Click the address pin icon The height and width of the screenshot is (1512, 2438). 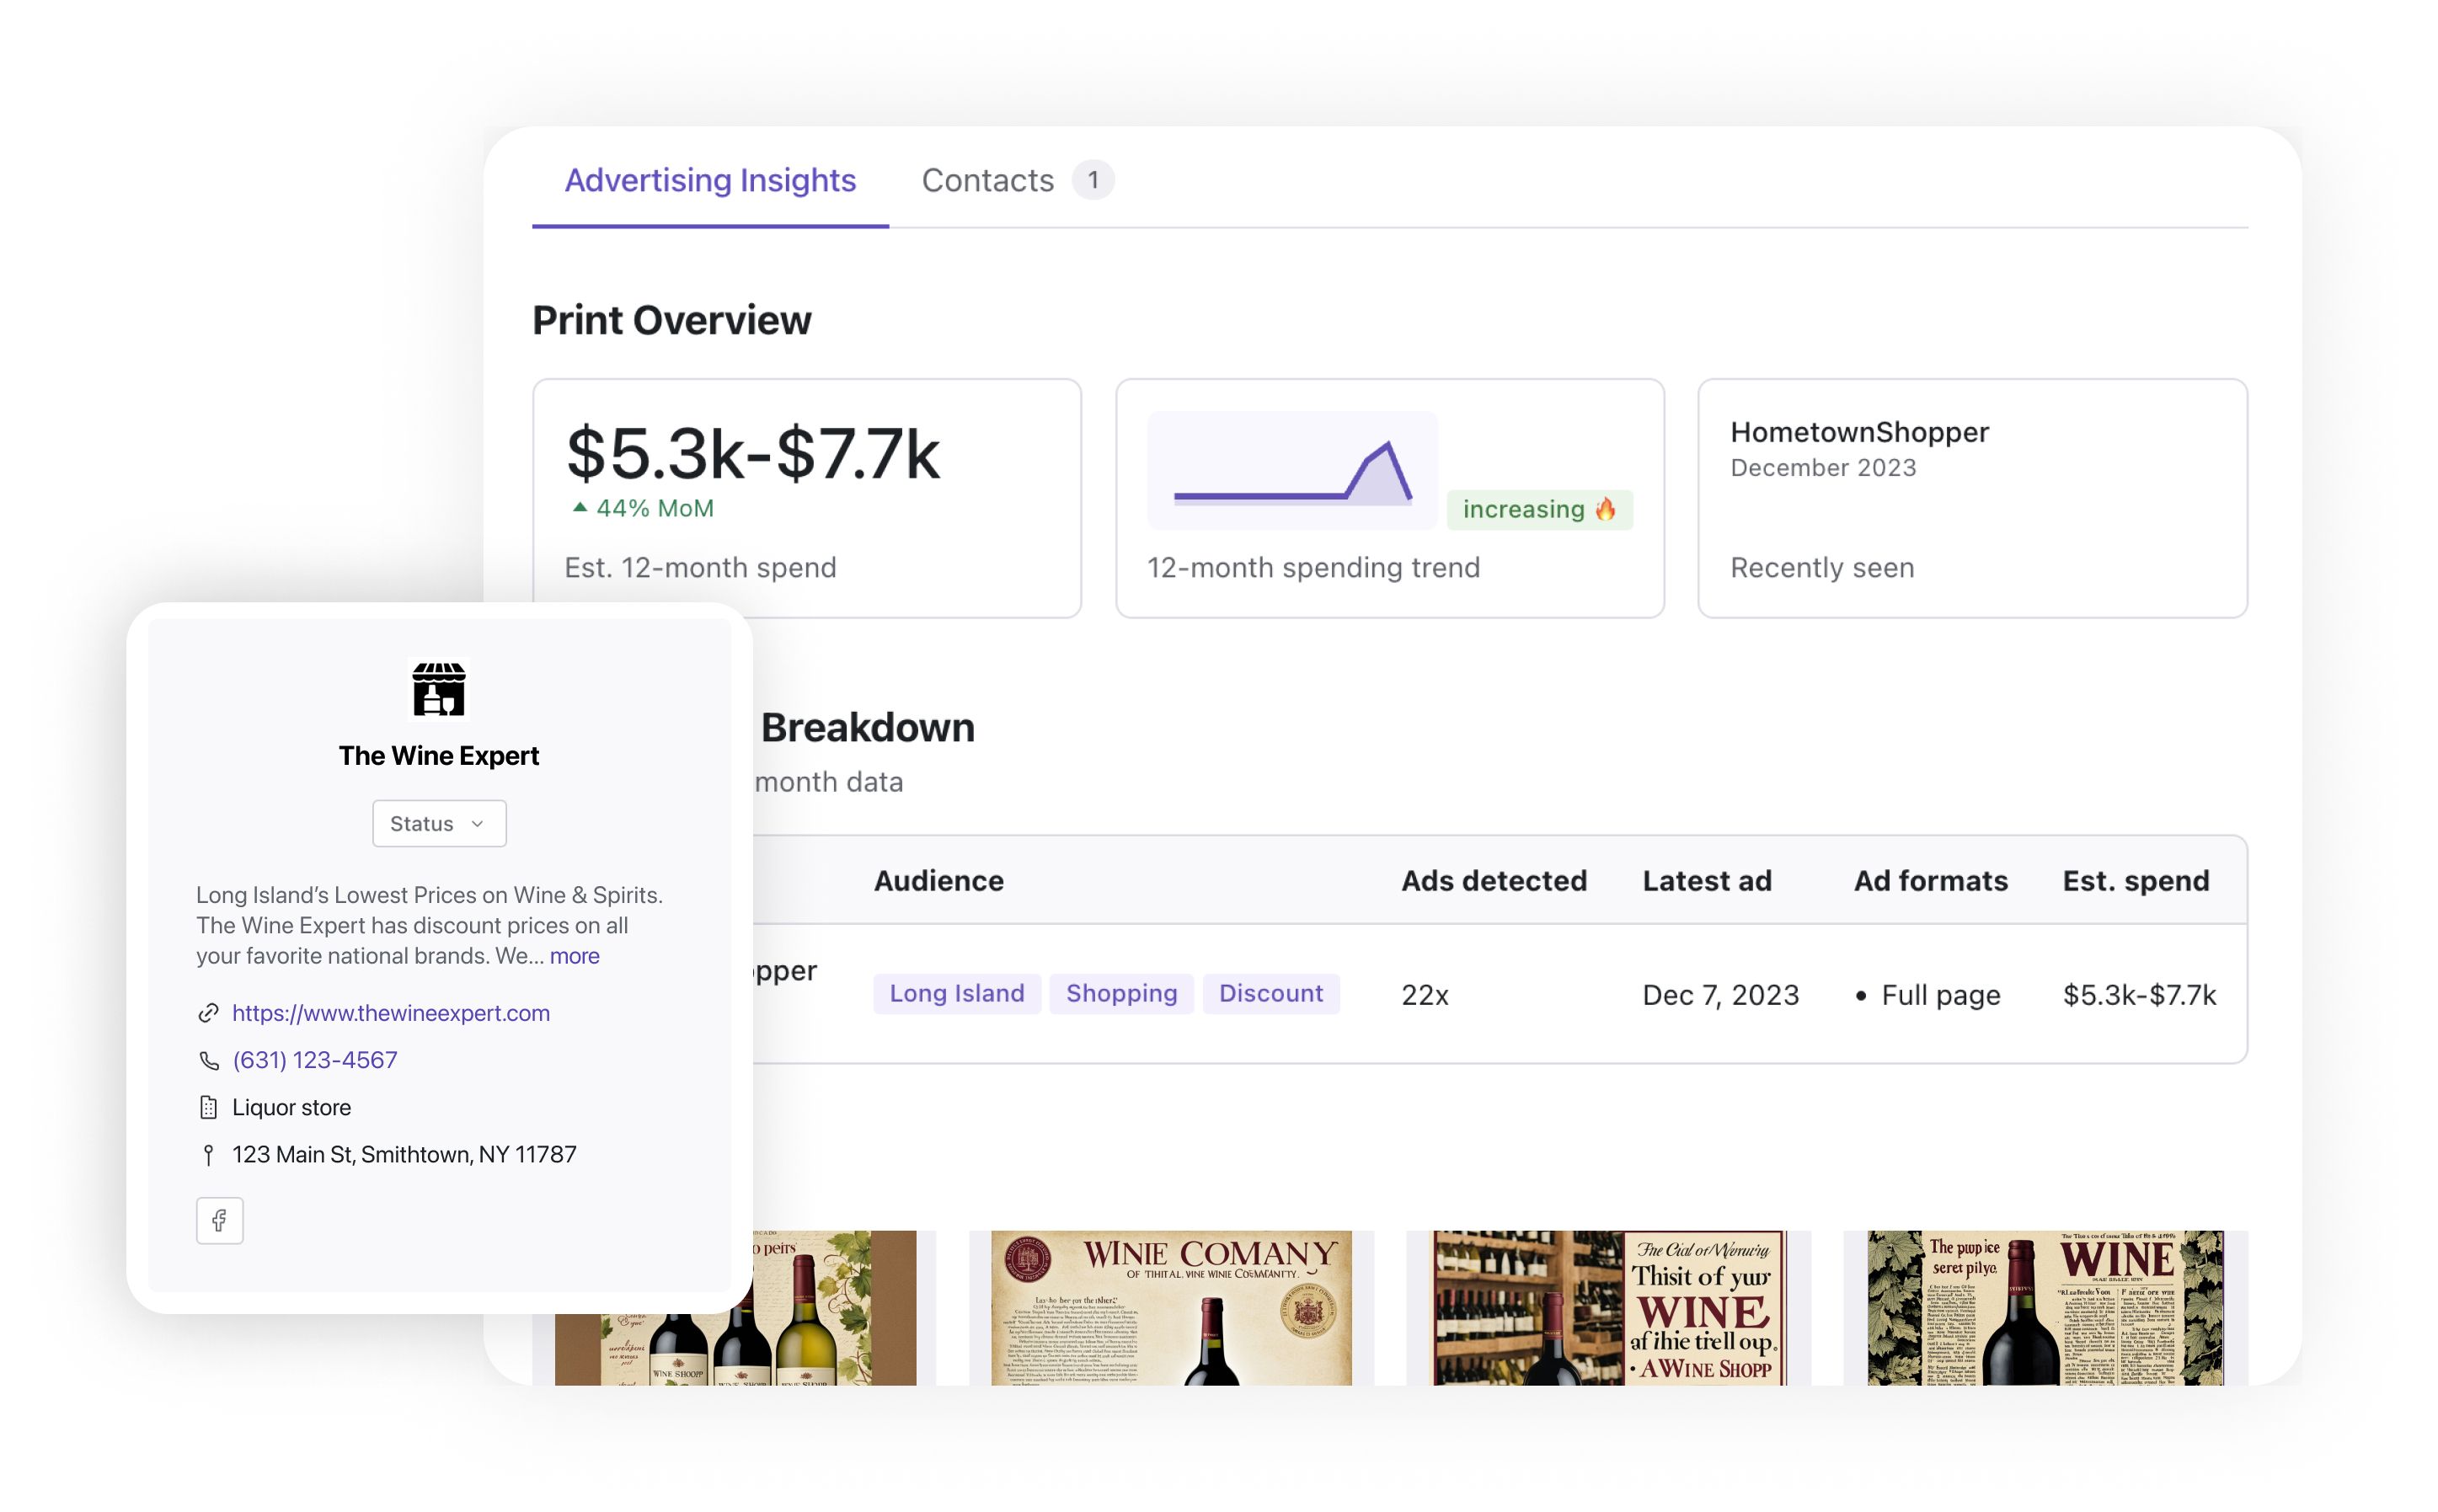208,1155
